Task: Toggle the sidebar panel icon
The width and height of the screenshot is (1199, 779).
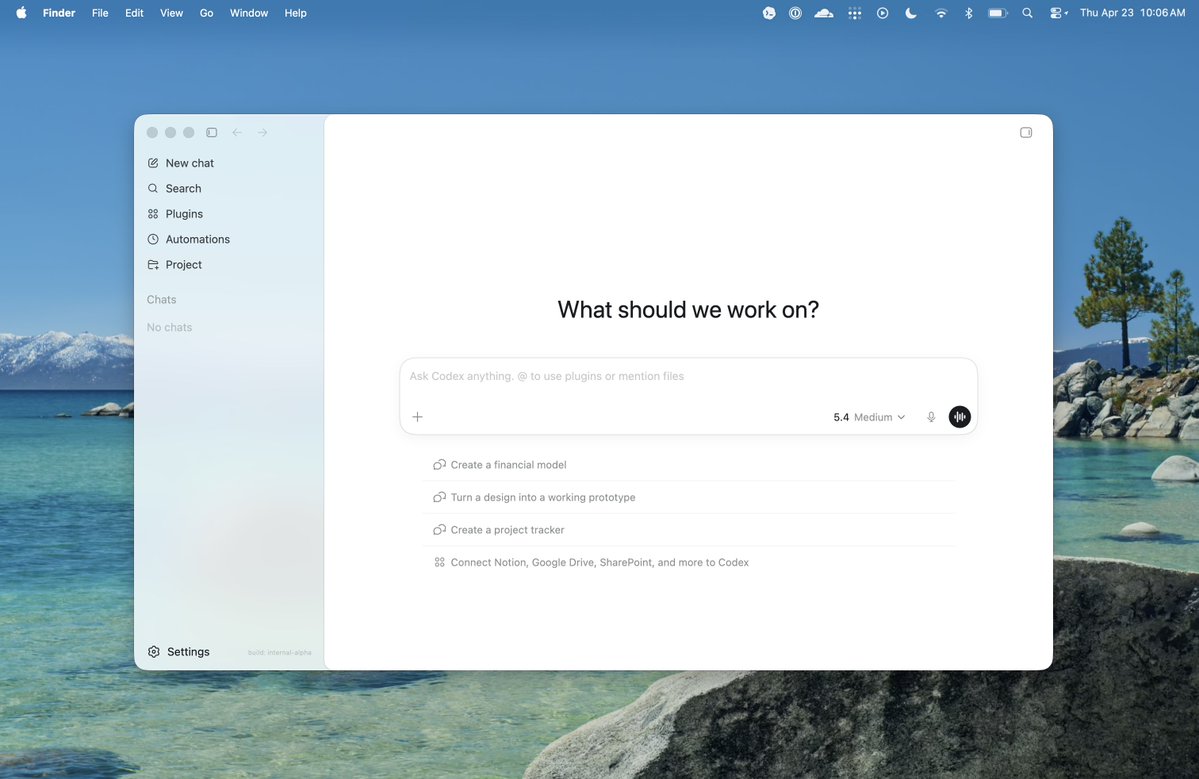Action: (x=212, y=132)
